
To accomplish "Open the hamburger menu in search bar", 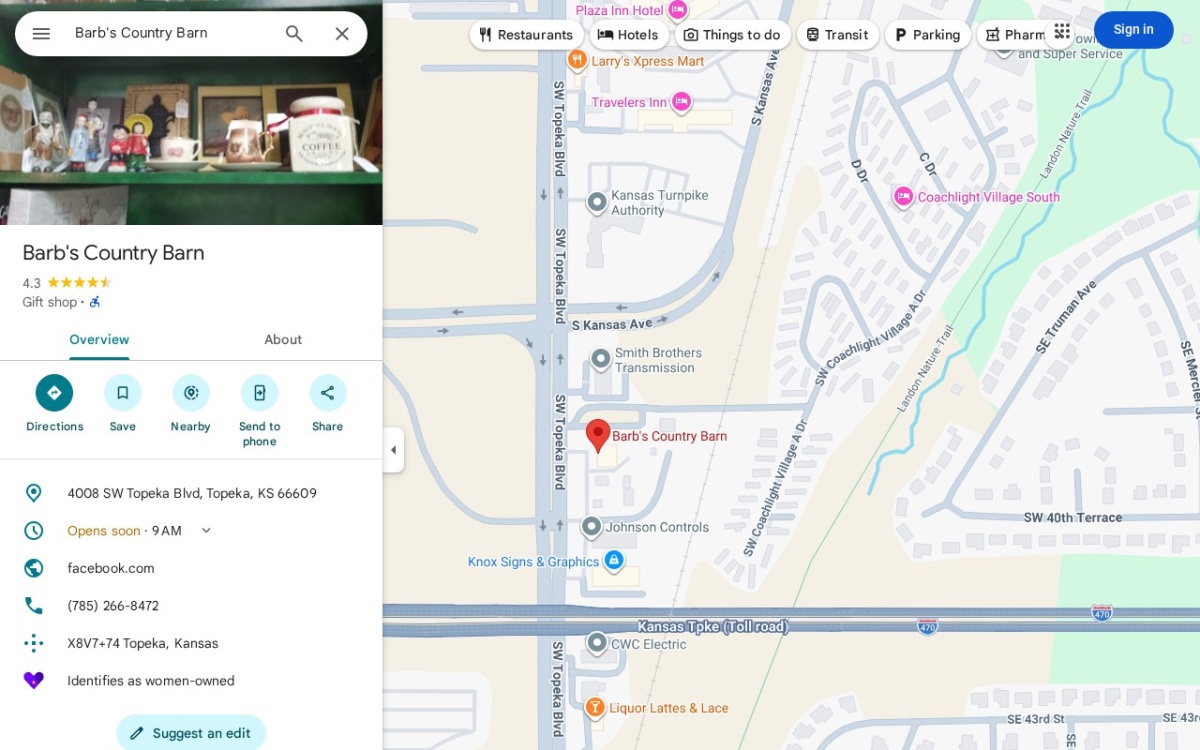I will [41, 33].
